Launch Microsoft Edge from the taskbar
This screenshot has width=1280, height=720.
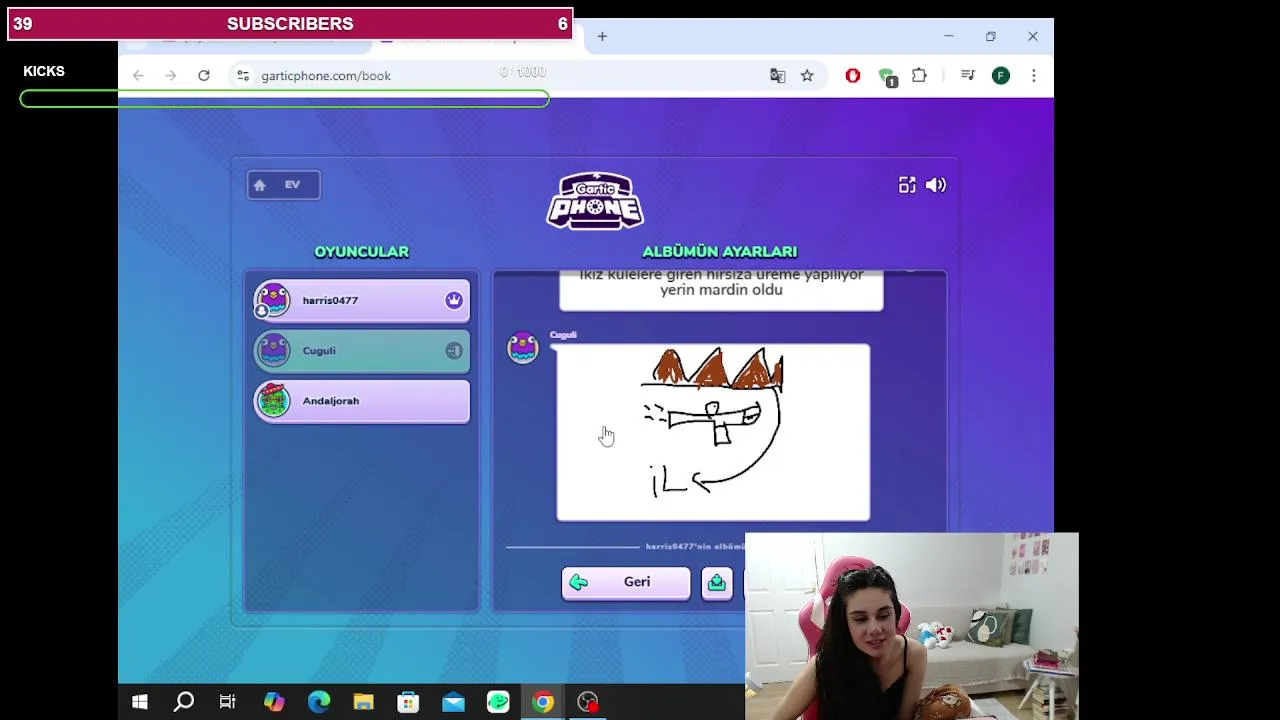[319, 702]
